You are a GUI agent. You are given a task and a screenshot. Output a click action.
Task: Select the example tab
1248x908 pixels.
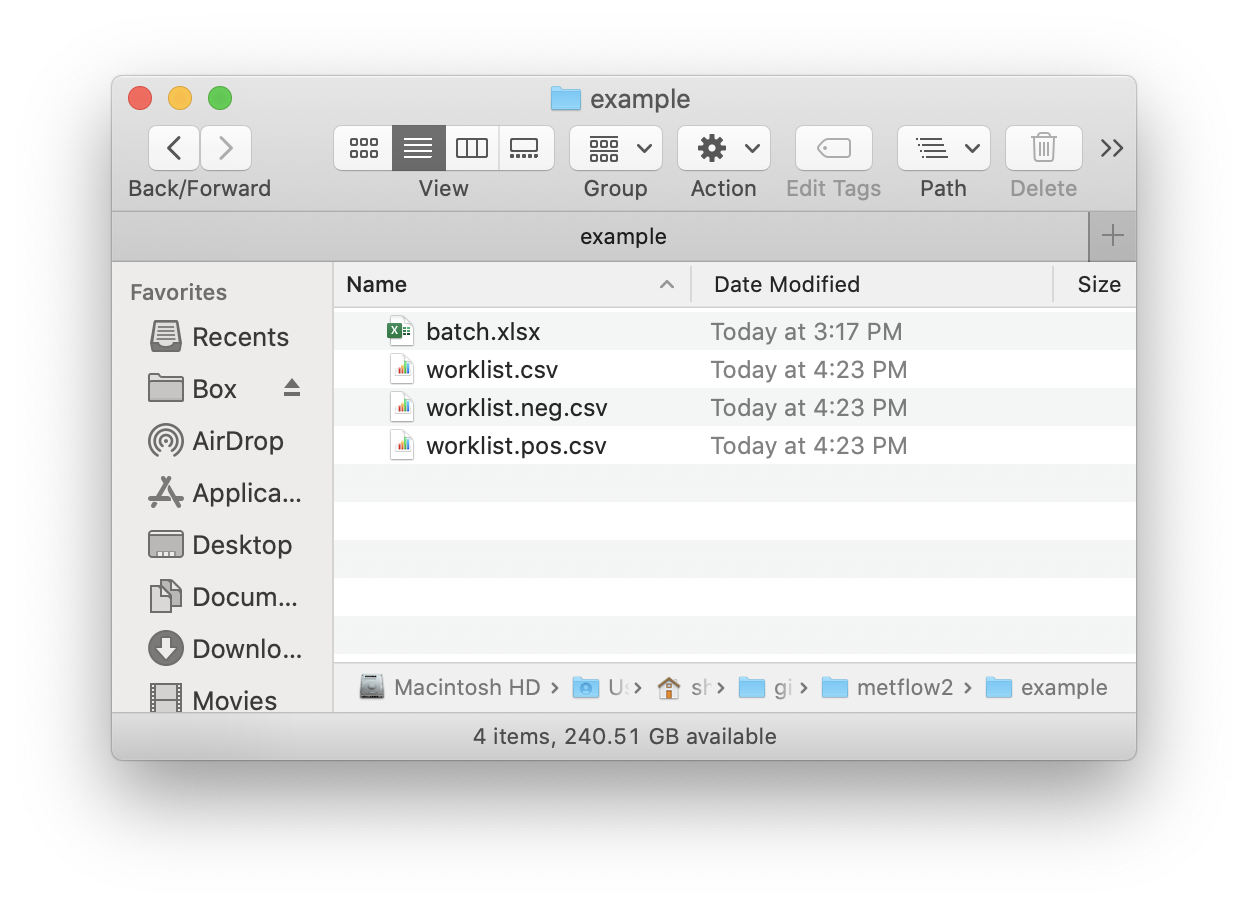(x=622, y=237)
